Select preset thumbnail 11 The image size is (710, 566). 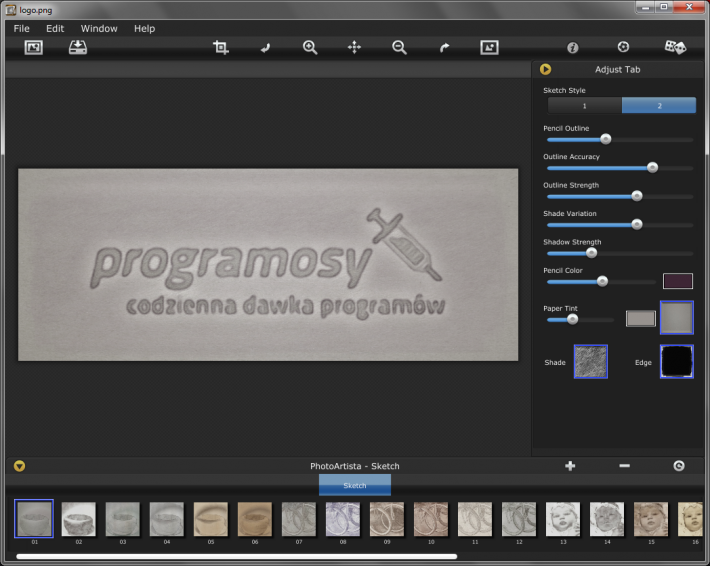[x=475, y=519]
